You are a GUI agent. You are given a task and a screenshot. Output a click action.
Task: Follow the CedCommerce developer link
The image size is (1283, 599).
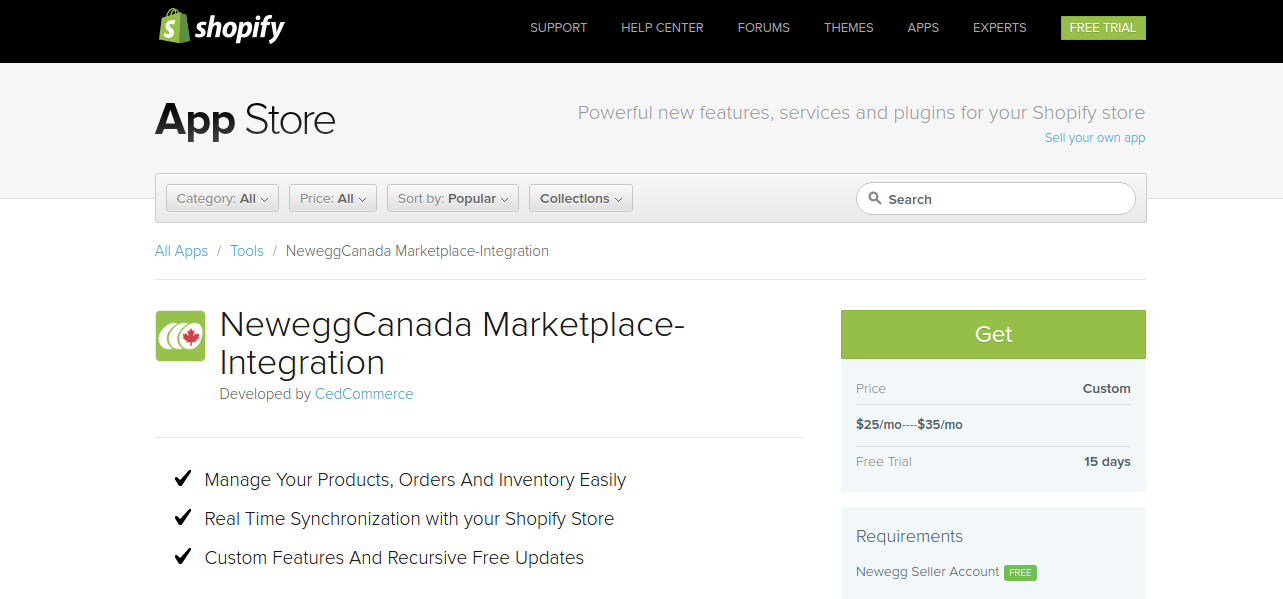[364, 393]
